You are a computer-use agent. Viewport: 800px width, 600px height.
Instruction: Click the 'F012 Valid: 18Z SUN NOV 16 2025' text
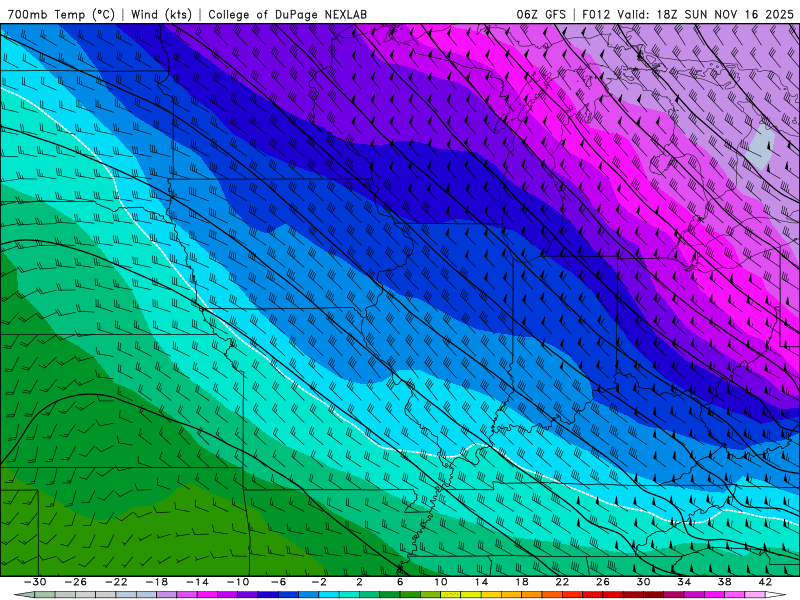(x=688, y=15)
